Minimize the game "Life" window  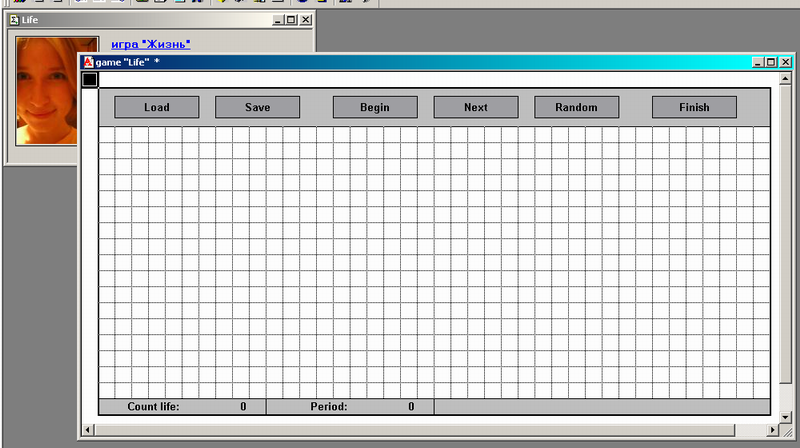[759, 62]
